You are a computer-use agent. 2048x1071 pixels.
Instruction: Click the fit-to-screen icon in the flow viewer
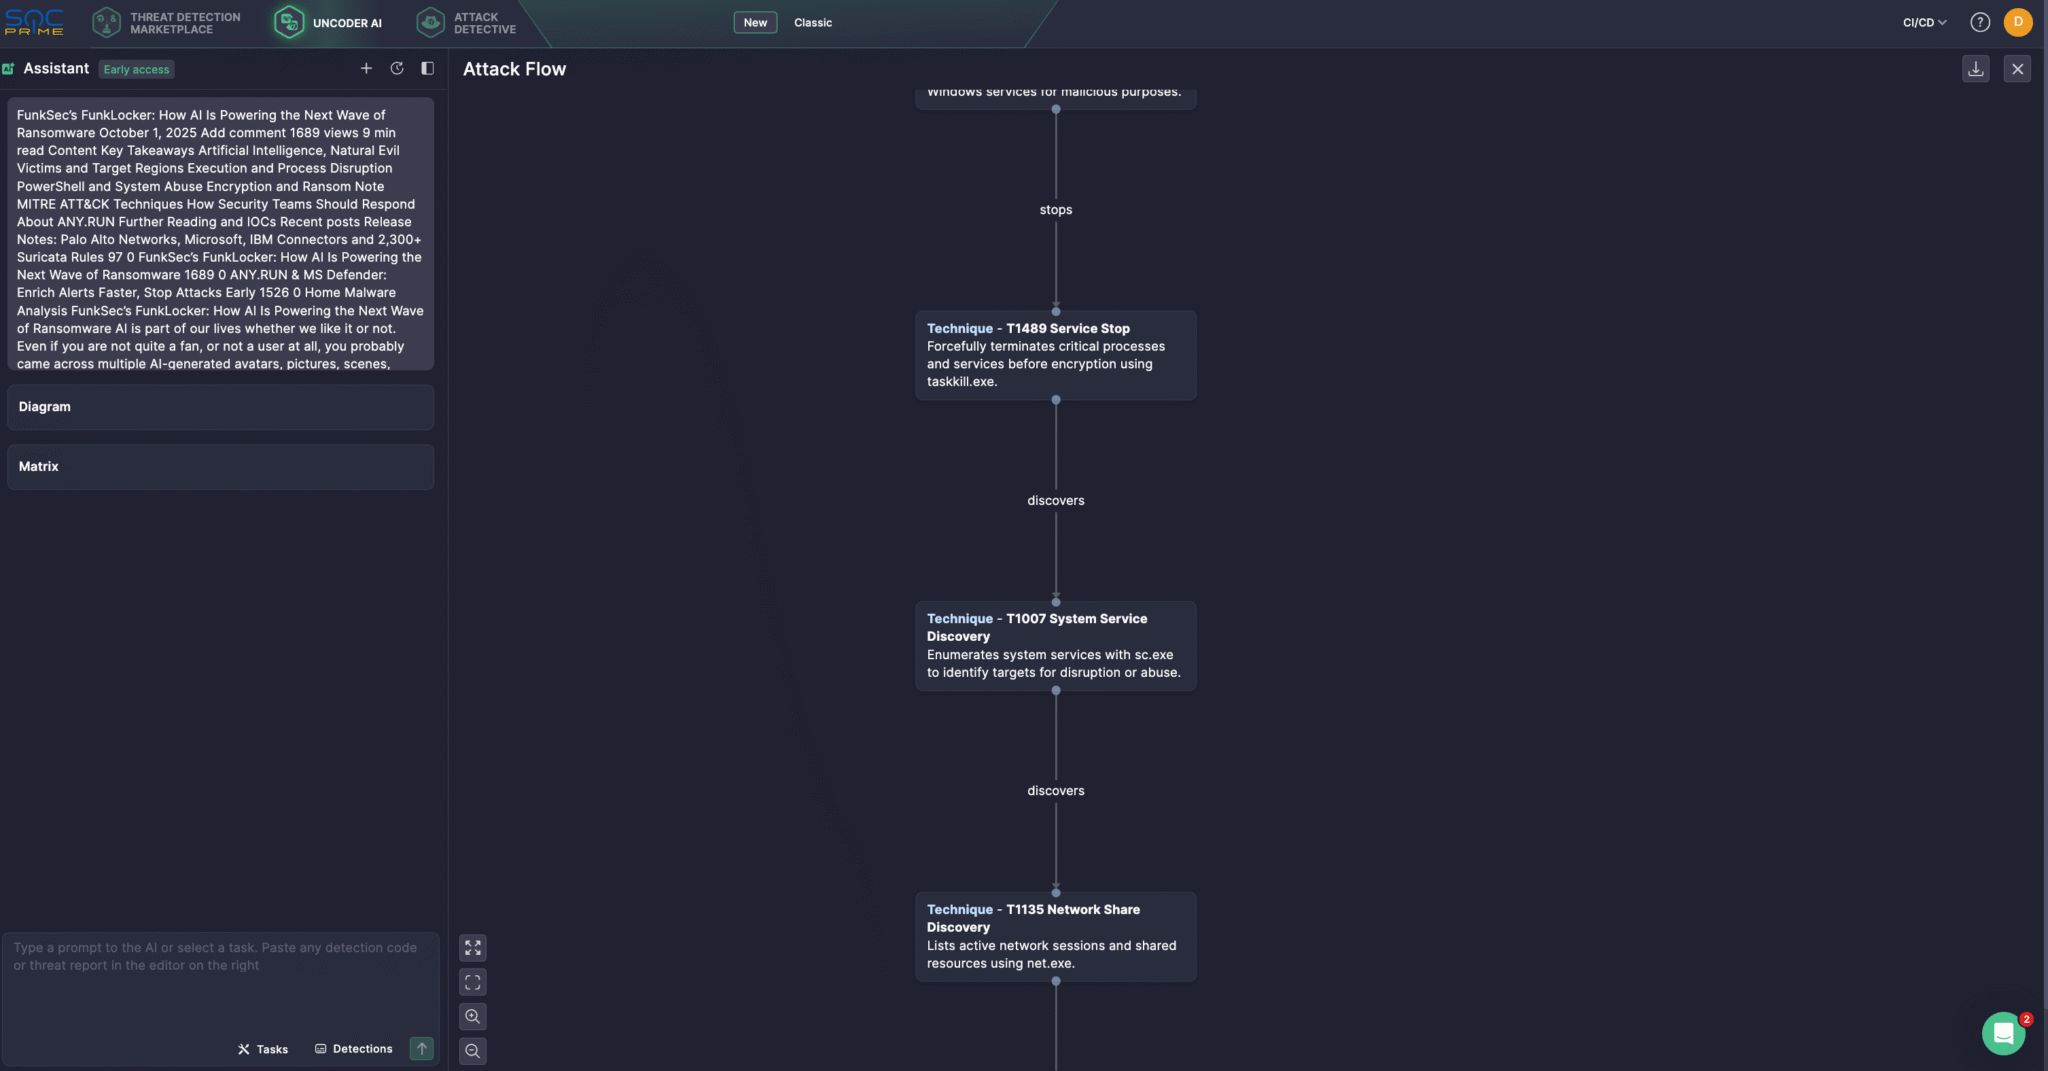473,981
